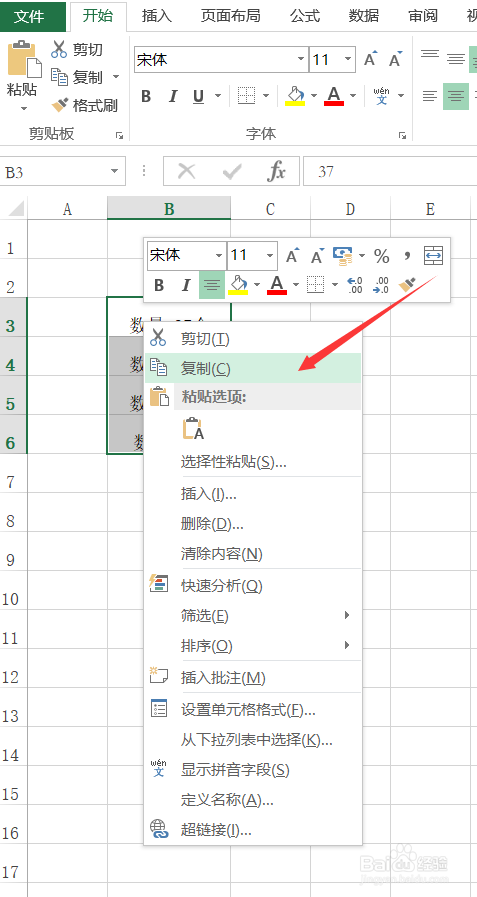
Task: Open the font (字体) group dialog launcher
Action: pos(403,136)
